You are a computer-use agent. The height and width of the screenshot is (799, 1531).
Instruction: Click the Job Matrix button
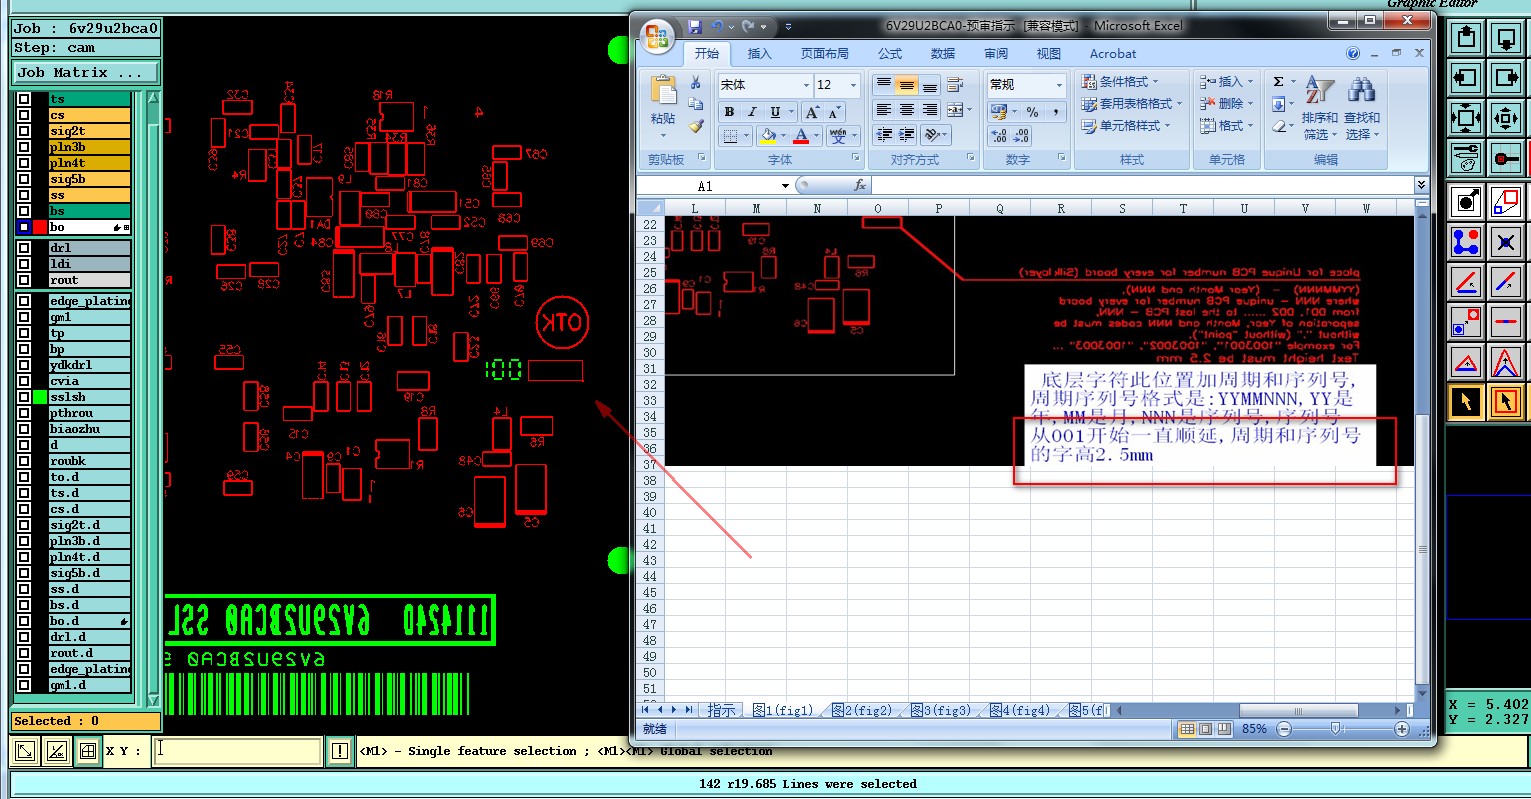85,72
